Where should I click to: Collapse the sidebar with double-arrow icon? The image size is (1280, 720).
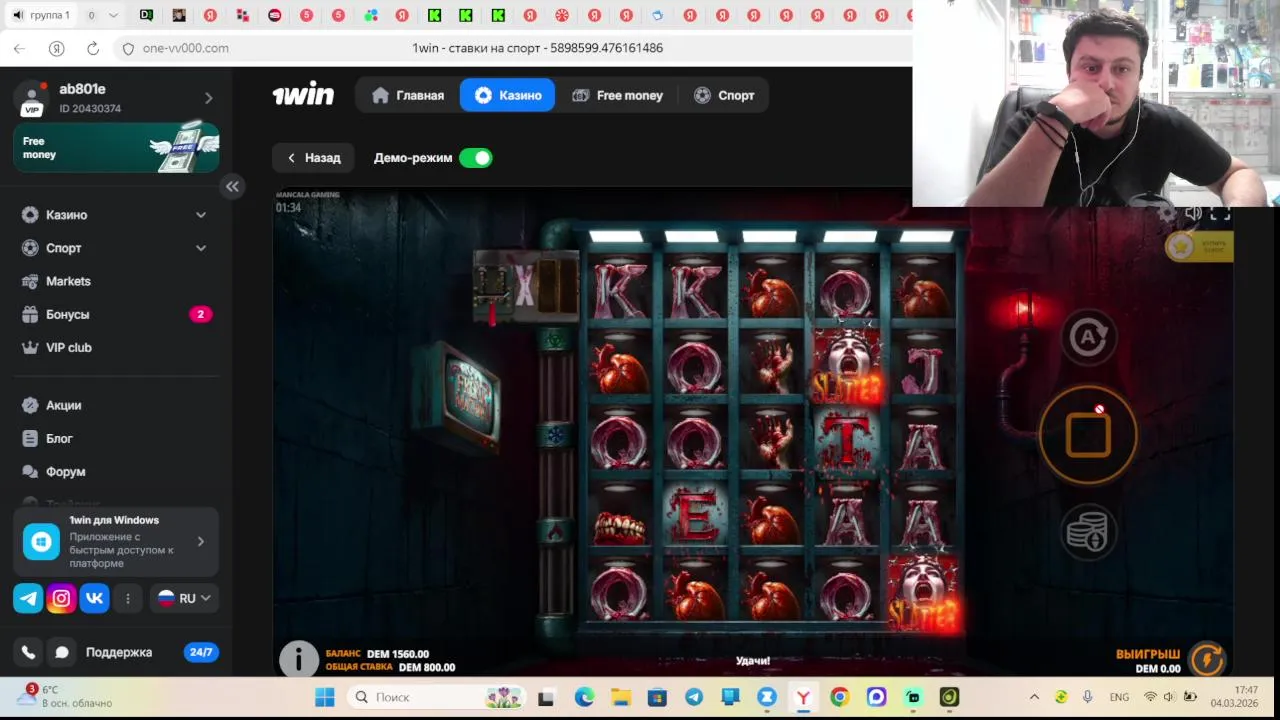pos(232,186)
